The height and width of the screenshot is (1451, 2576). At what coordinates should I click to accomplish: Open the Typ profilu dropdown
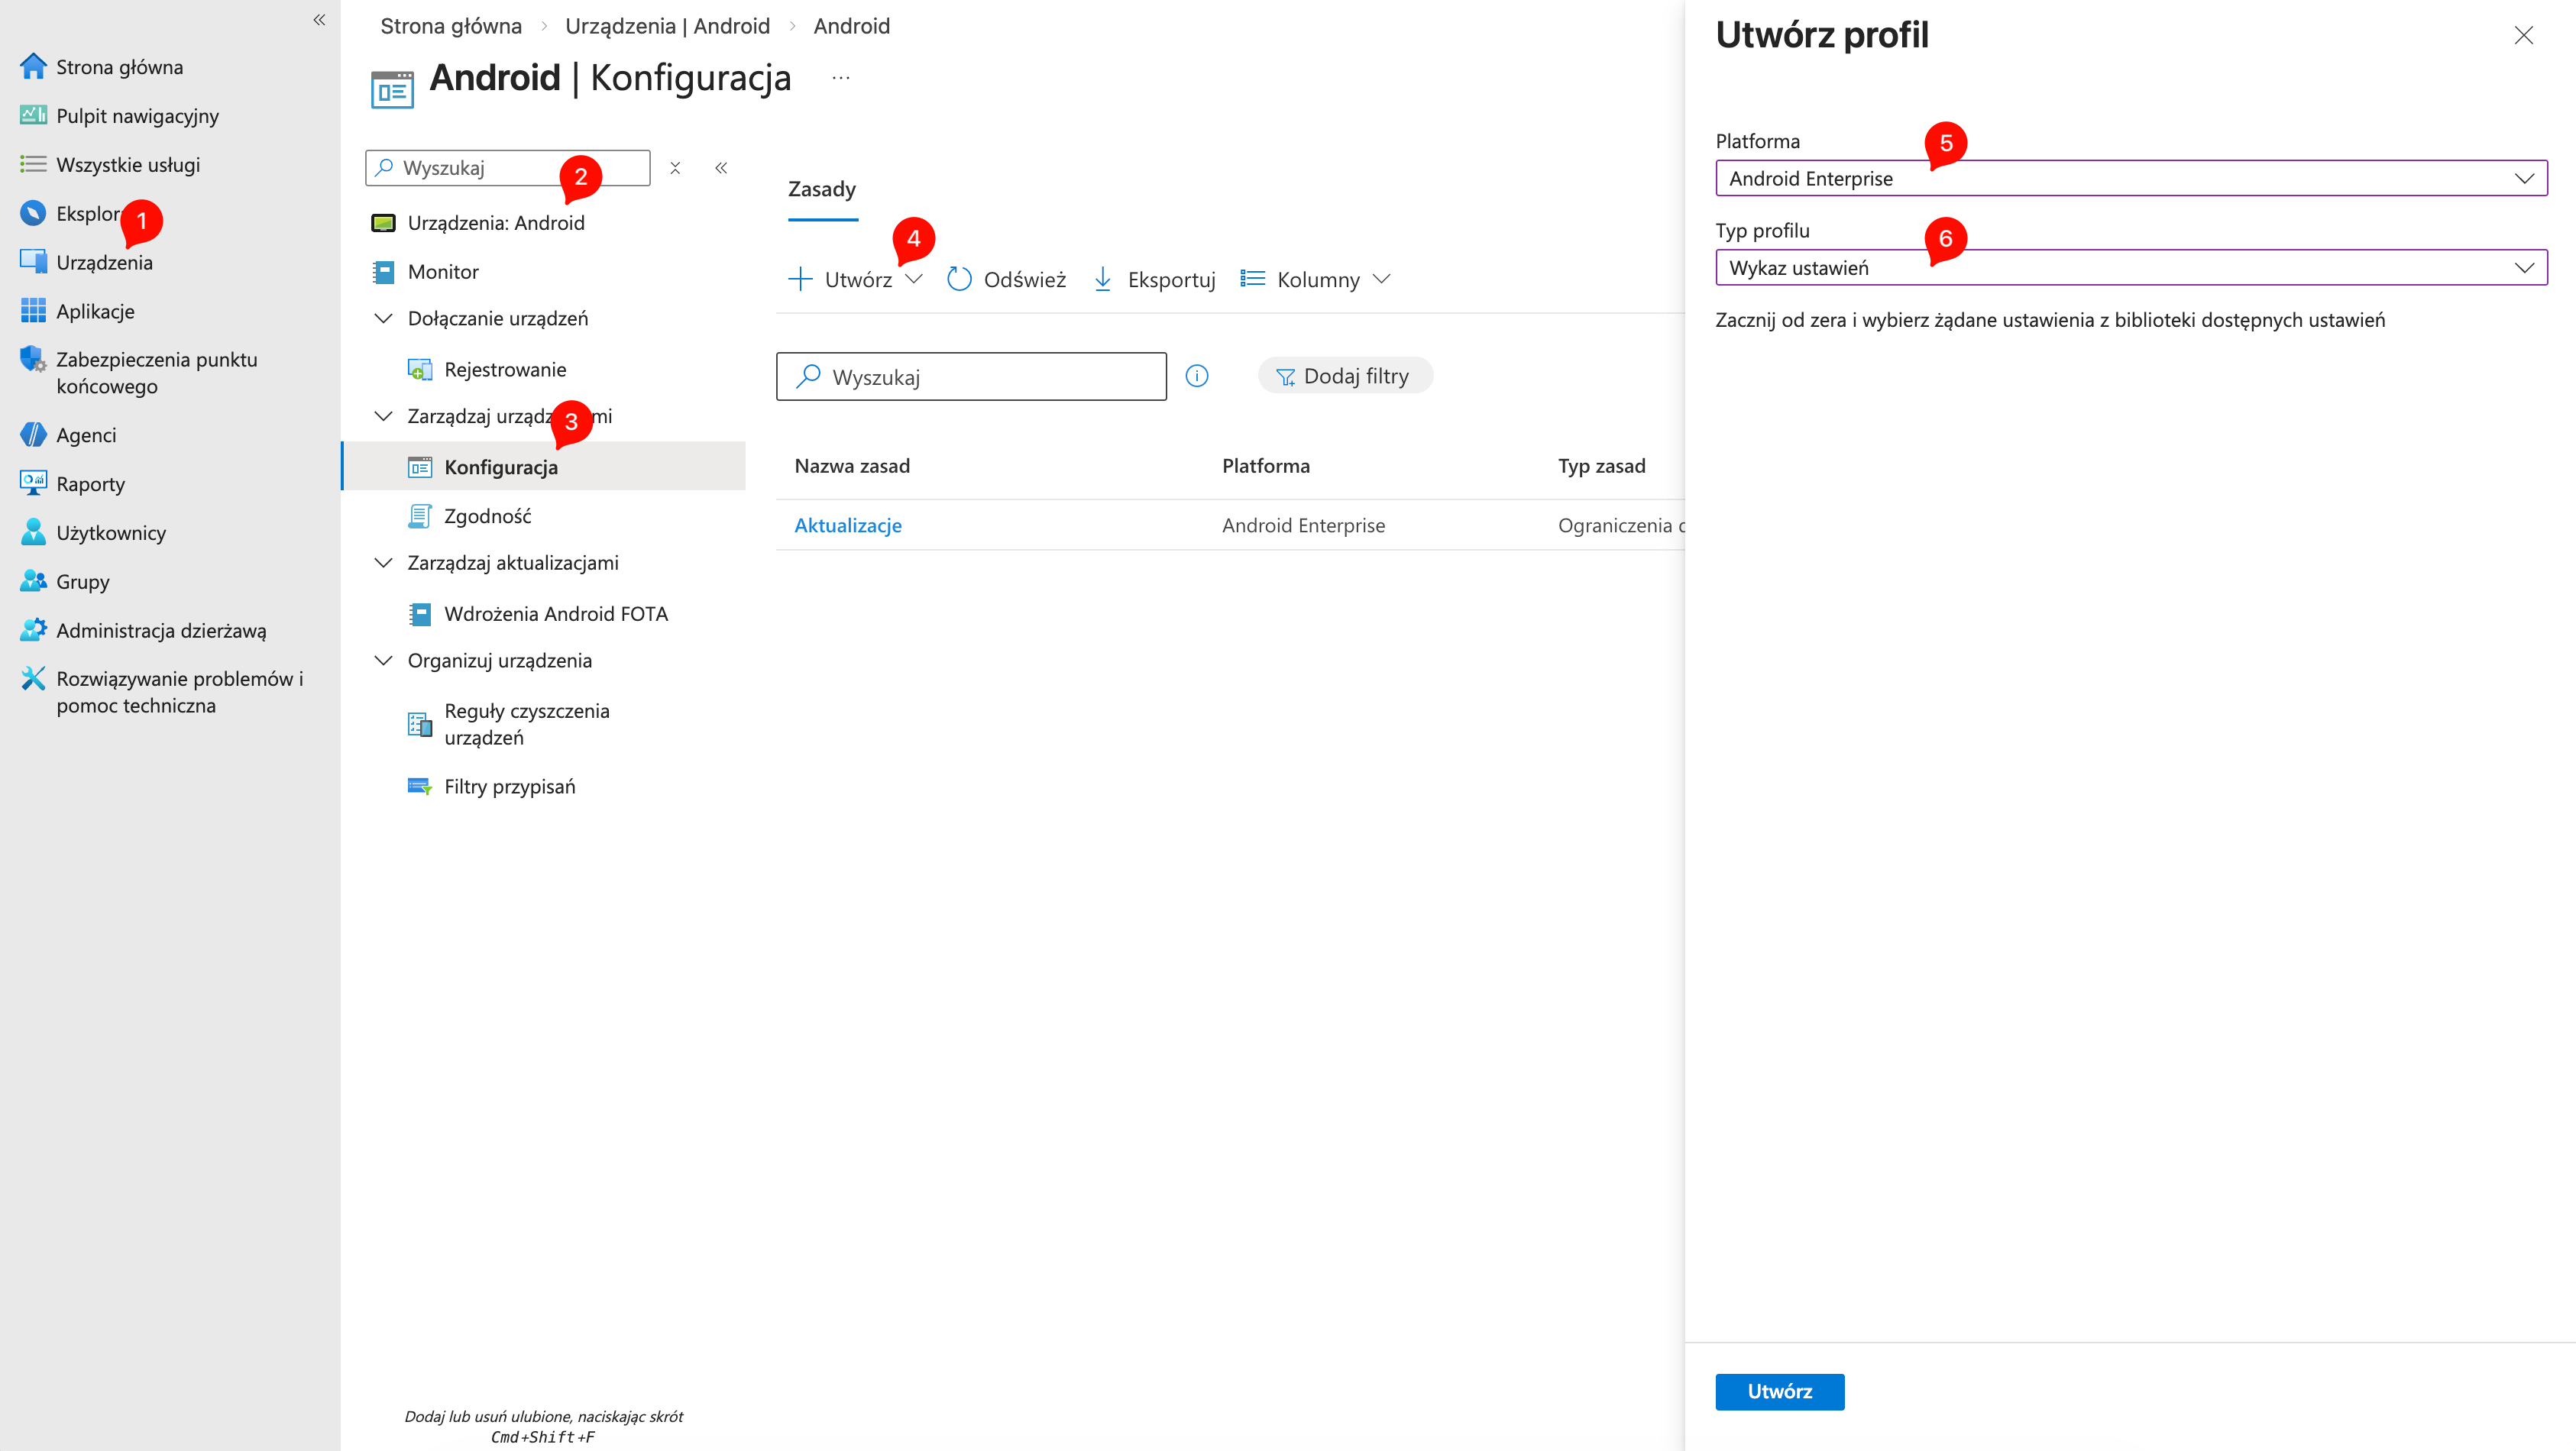[x=2130, y=267]
